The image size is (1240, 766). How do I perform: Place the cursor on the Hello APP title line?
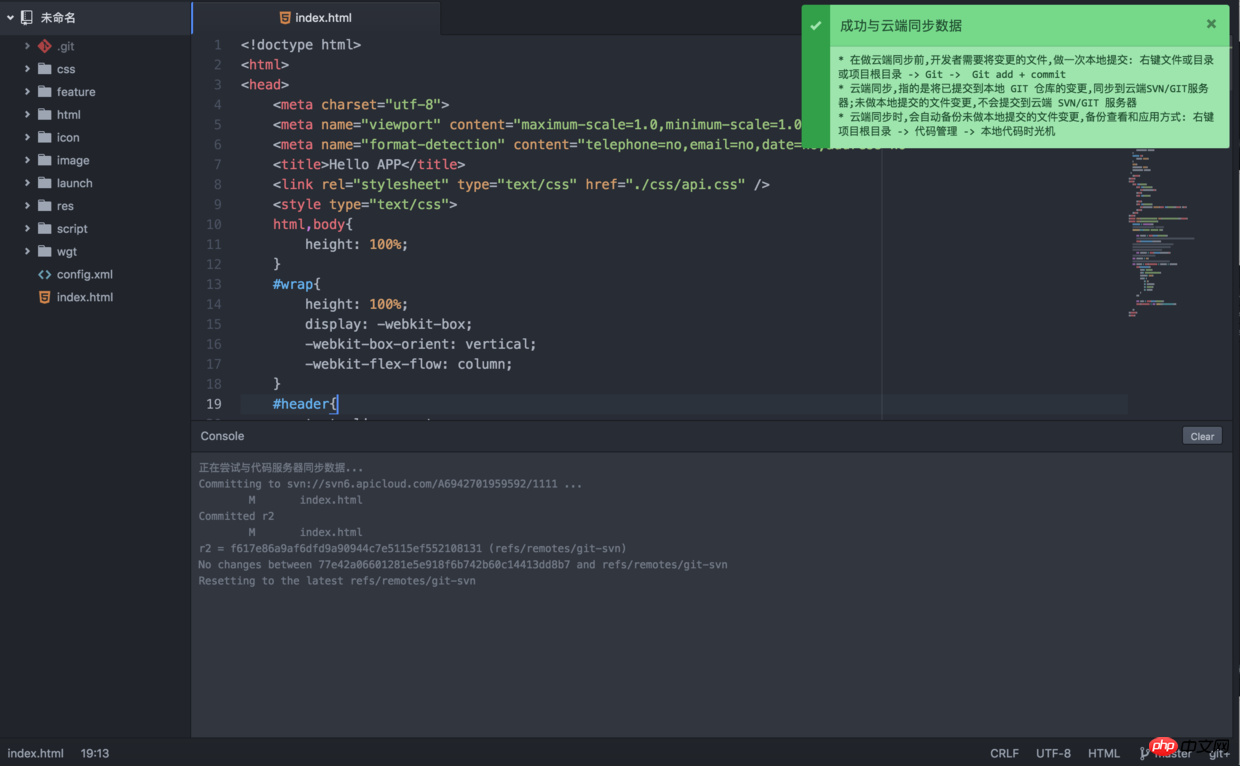click(369, 164)
